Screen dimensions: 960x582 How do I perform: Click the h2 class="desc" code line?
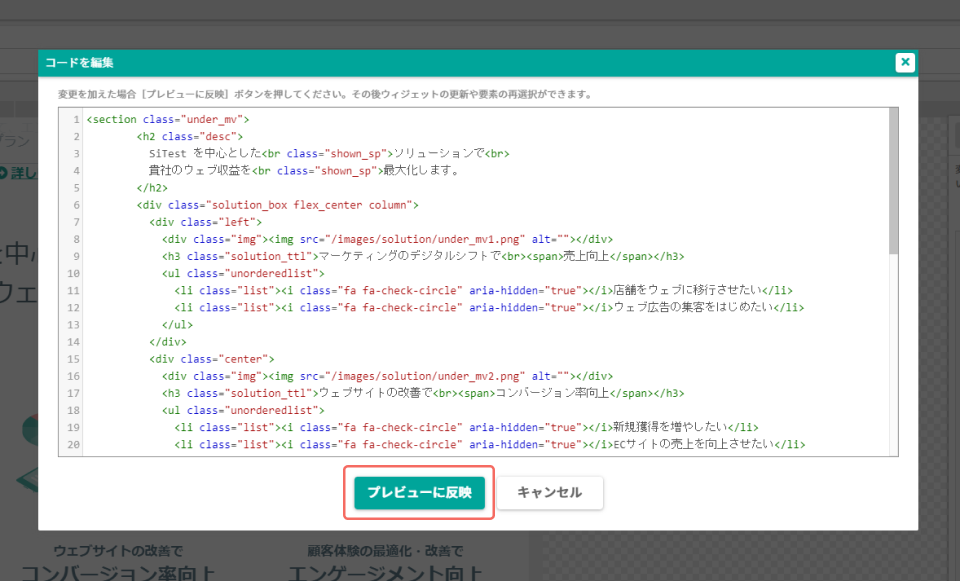click(190, 136)
